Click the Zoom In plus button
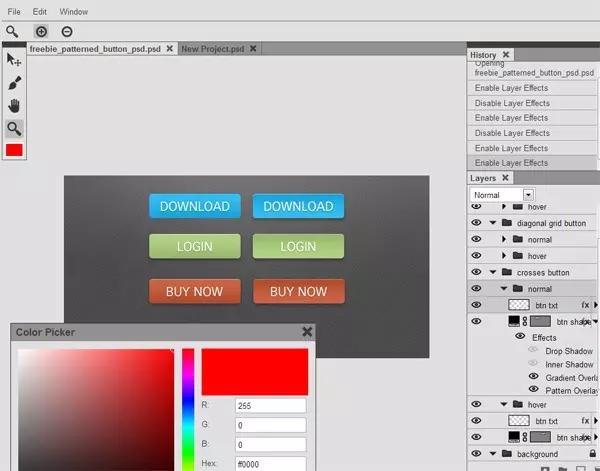600x471 pixels. tap(41, 31)
